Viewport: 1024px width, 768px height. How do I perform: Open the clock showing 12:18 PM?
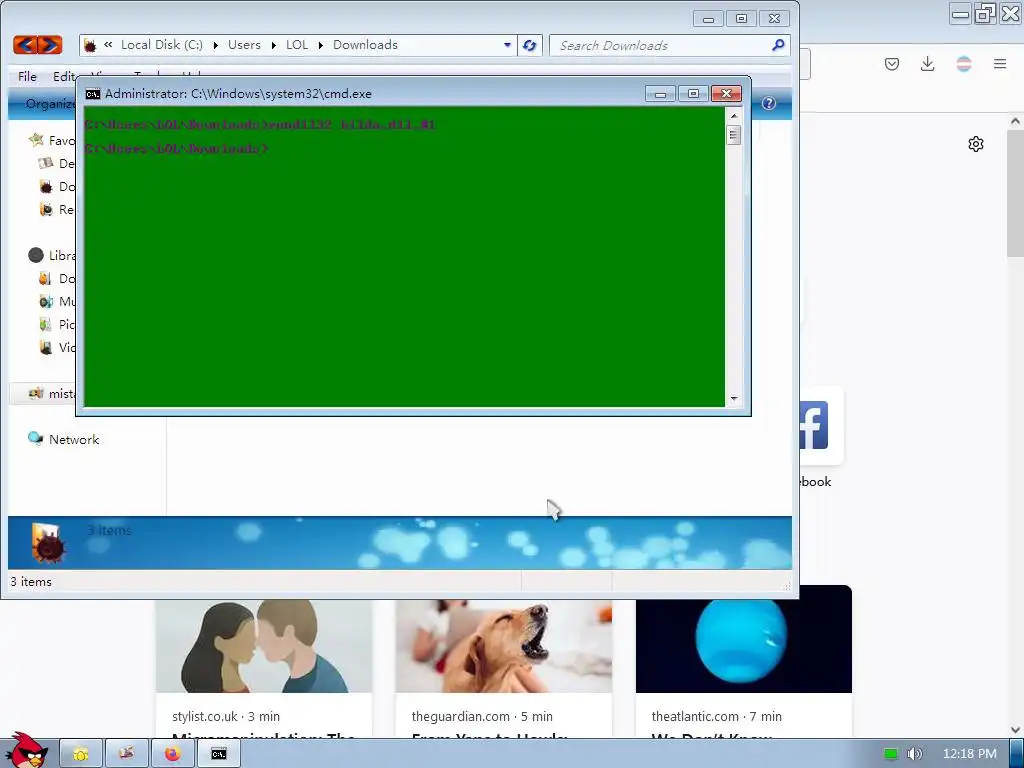(970, 754)
